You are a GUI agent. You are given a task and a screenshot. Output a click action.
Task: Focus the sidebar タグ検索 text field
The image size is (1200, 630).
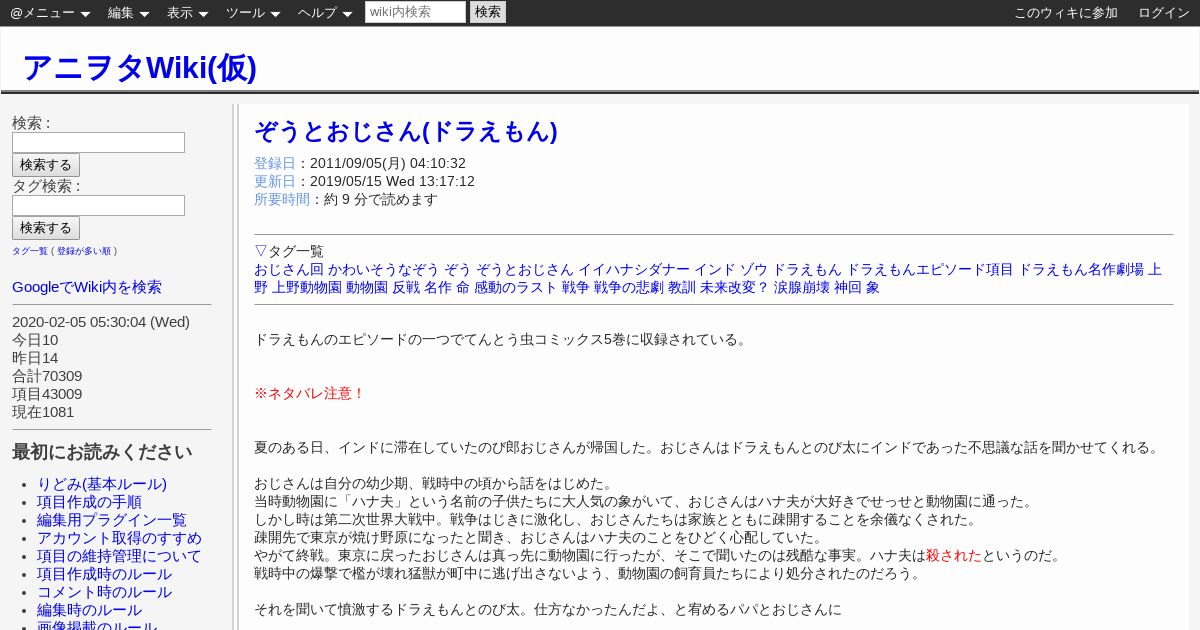pos(98,205)
